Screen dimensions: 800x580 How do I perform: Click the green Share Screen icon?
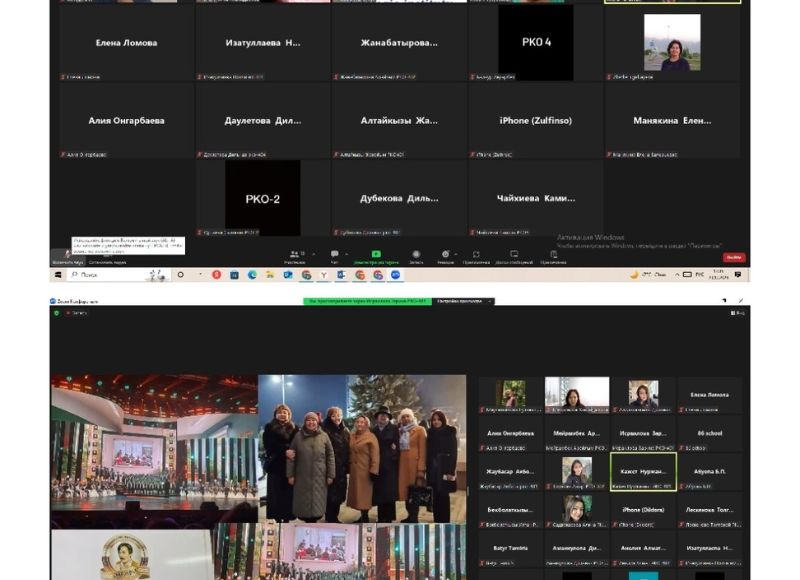coord(376,255)
